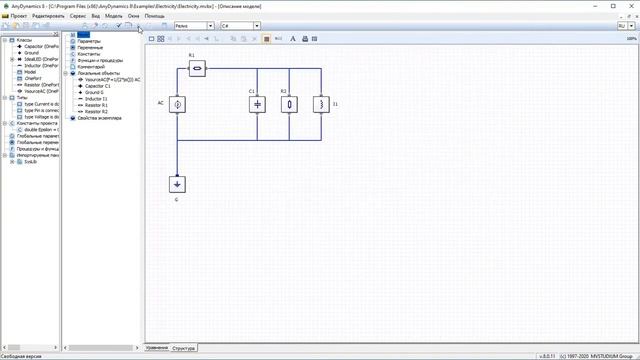Collapse the Типы tree node
The width and height of the screenshot is (640, 360).
(x=5, y=98)
